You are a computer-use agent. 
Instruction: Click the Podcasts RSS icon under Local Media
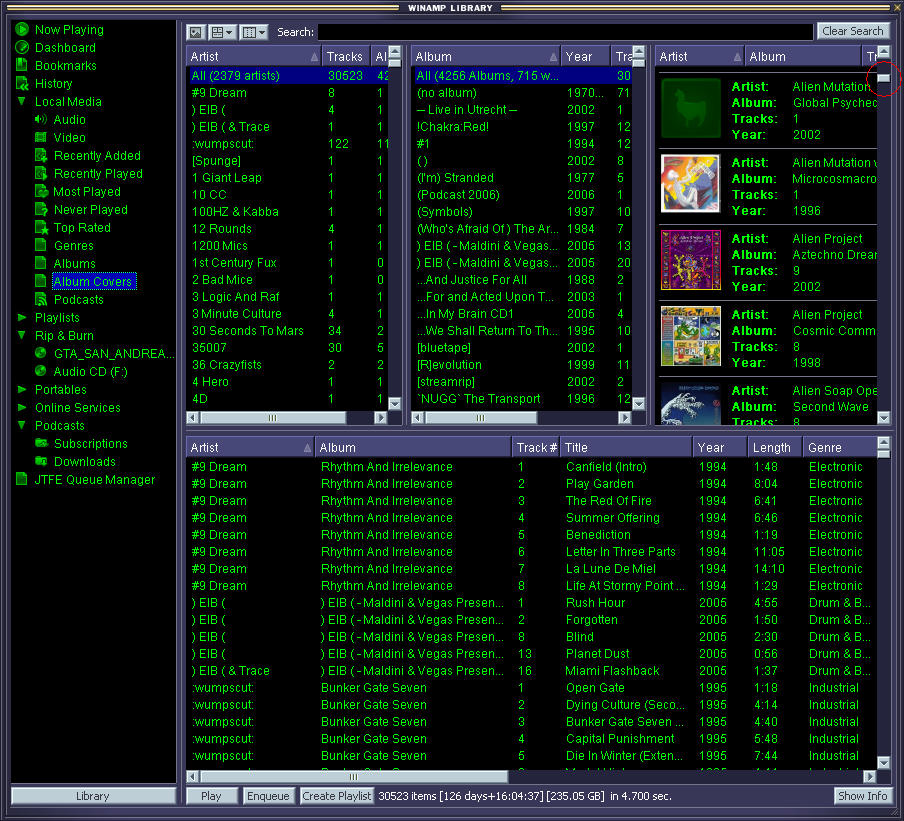point(40,299)
